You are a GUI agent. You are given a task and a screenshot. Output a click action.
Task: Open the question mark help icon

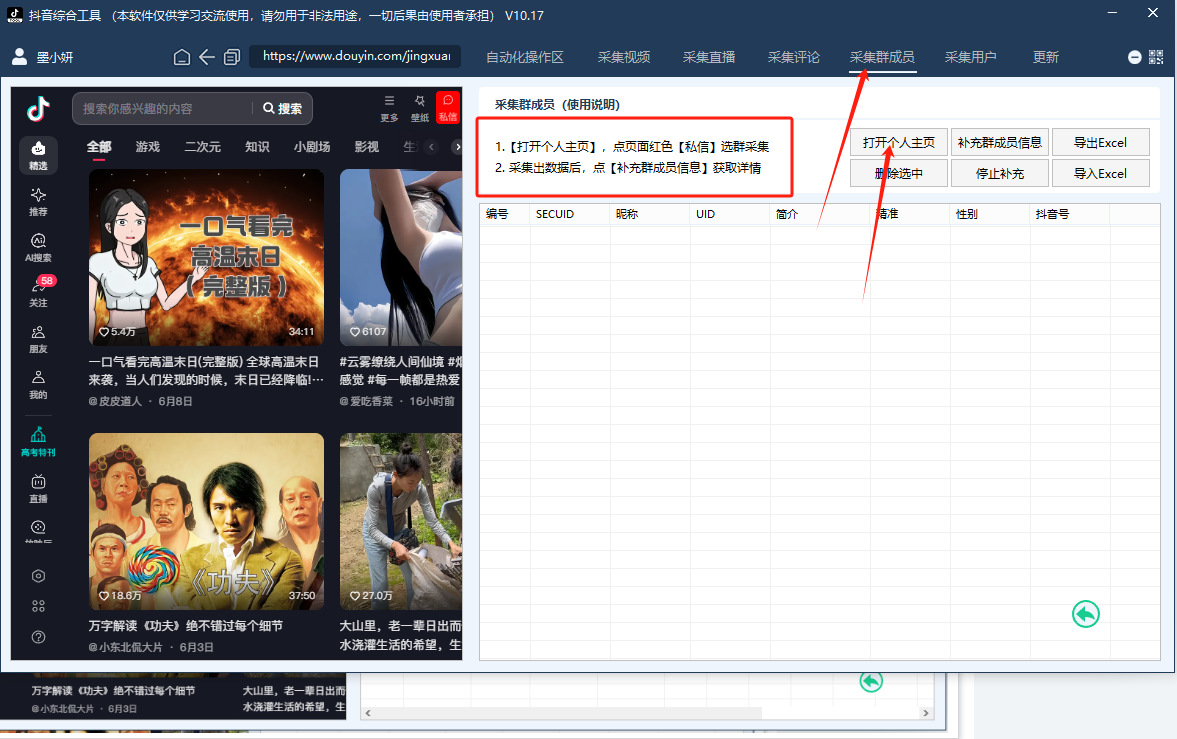pyautogui.click(x=38, y=637)
